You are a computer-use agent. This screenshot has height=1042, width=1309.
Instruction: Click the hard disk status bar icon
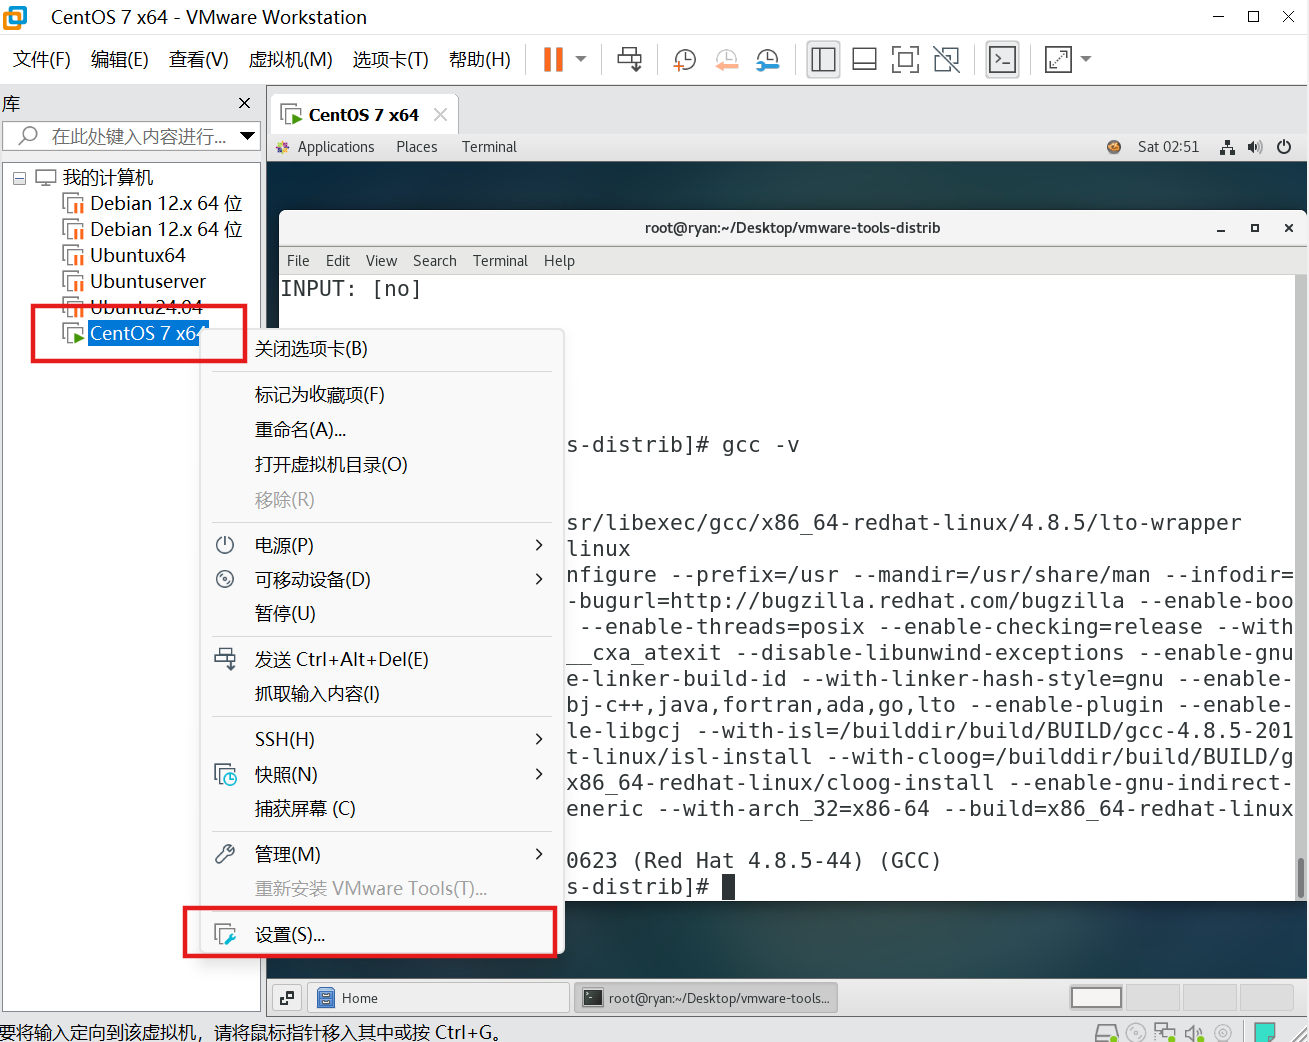click(1106, 1032)
